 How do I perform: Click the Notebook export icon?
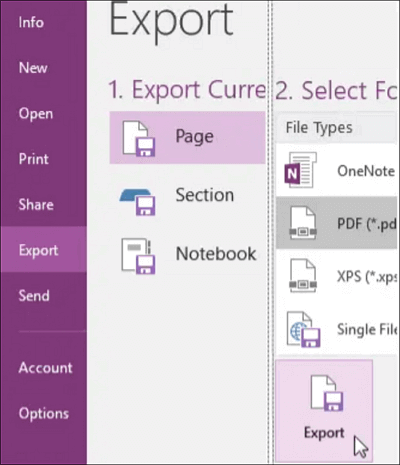(138, 256)
